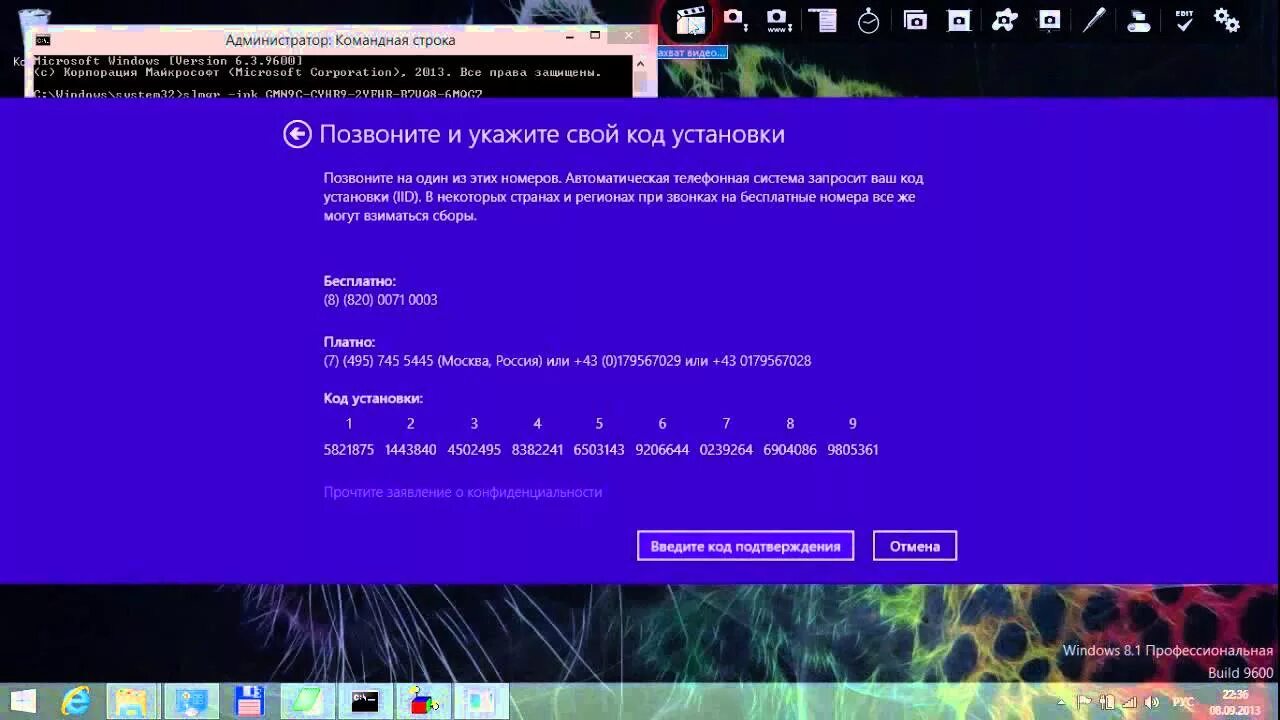Click the stopwatch timer capture icon

pyautogui.click(x=868, y=20)
